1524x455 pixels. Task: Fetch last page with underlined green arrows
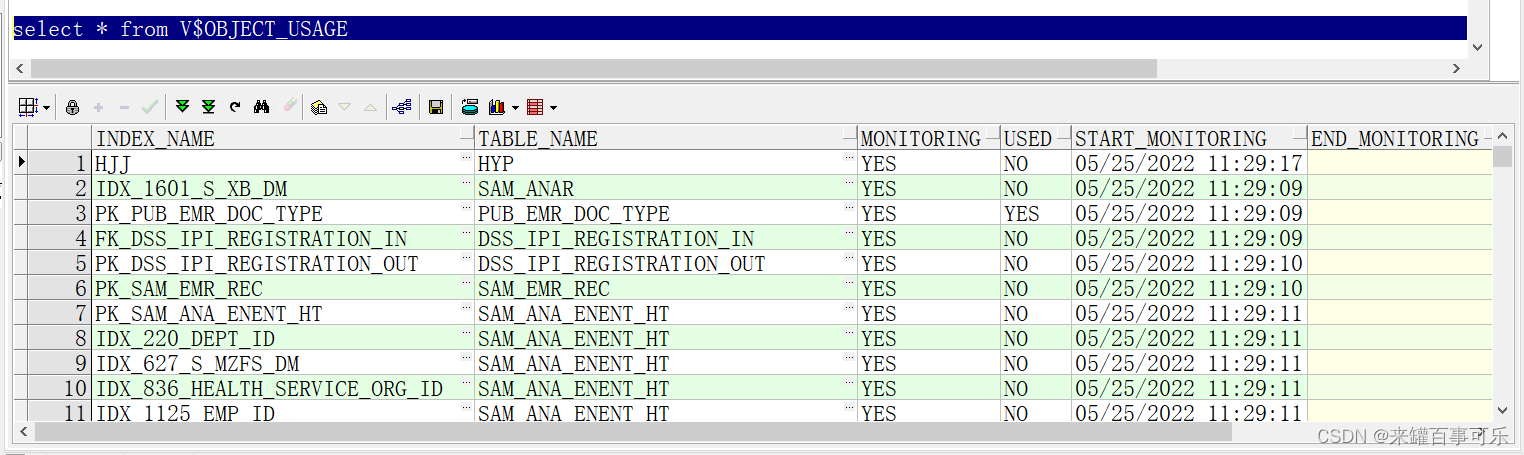[x=208, y=107]
